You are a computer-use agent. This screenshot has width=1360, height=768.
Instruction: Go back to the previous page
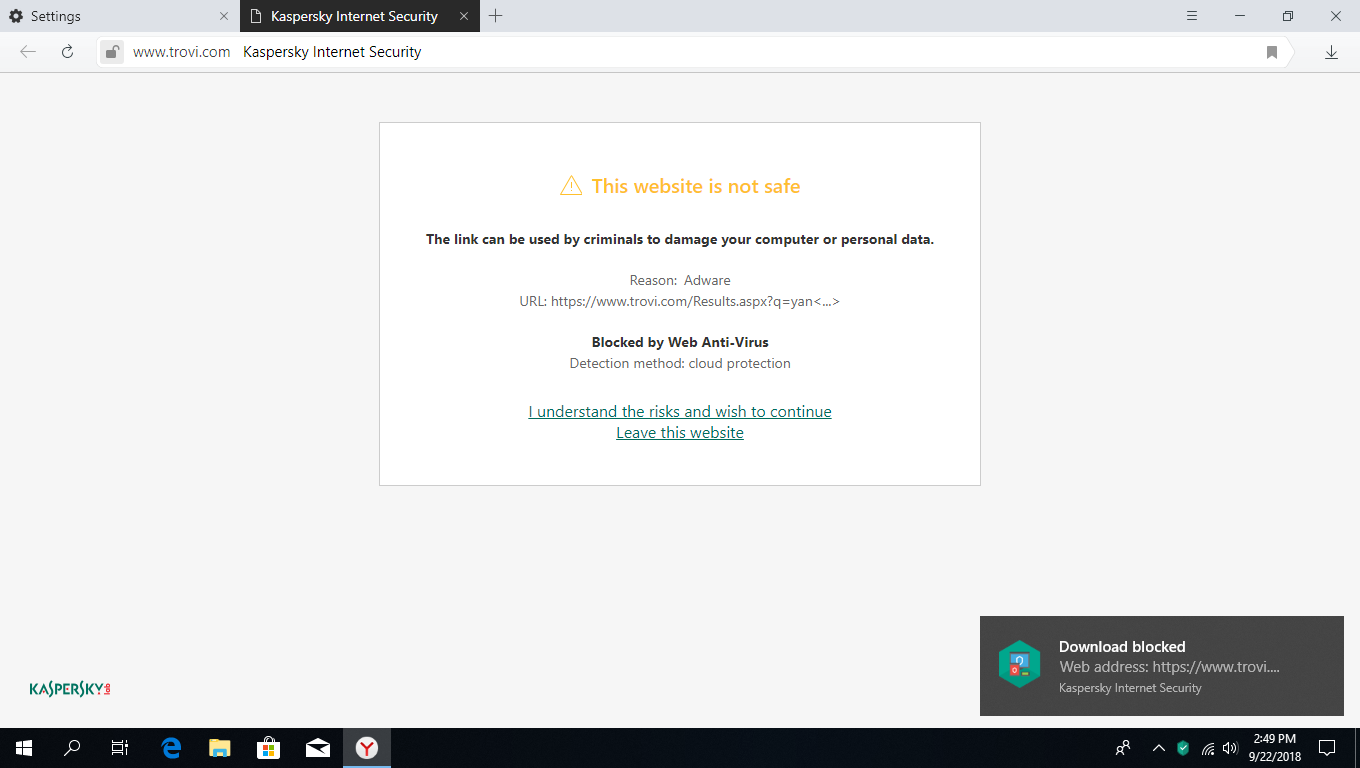pyautogui.click(x=28, y=52)
